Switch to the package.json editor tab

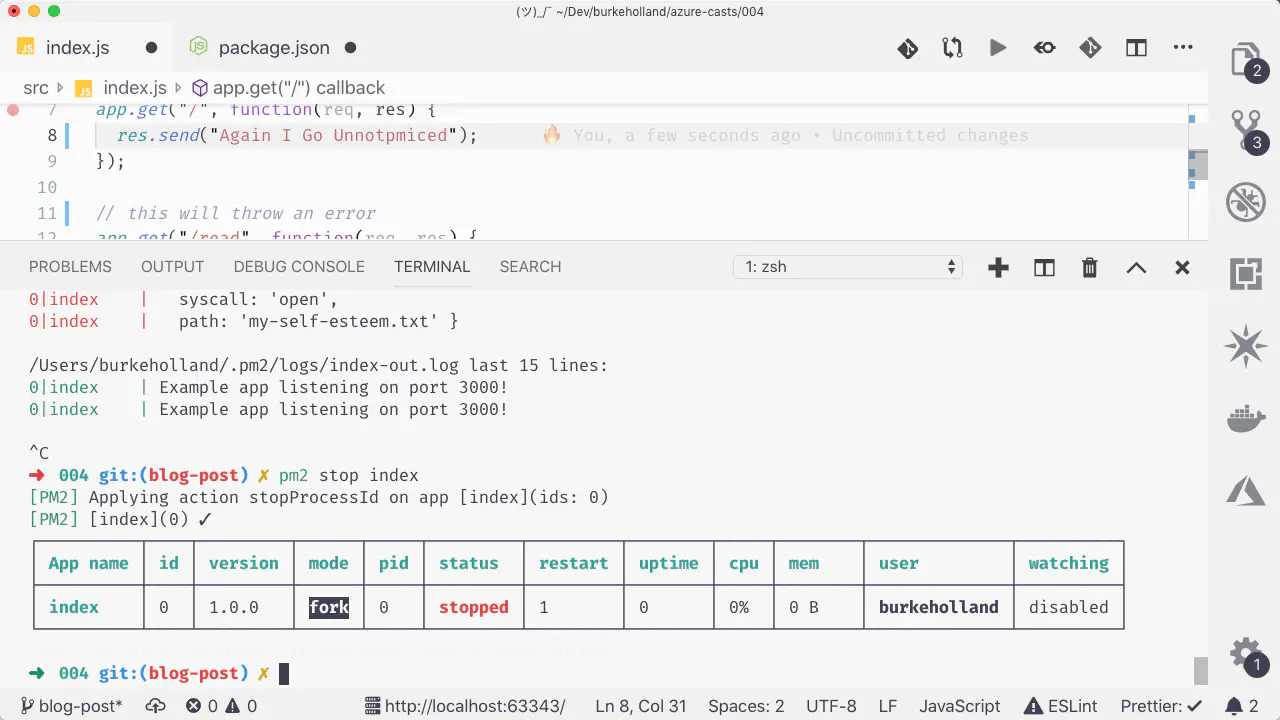(x=274, y=47)
